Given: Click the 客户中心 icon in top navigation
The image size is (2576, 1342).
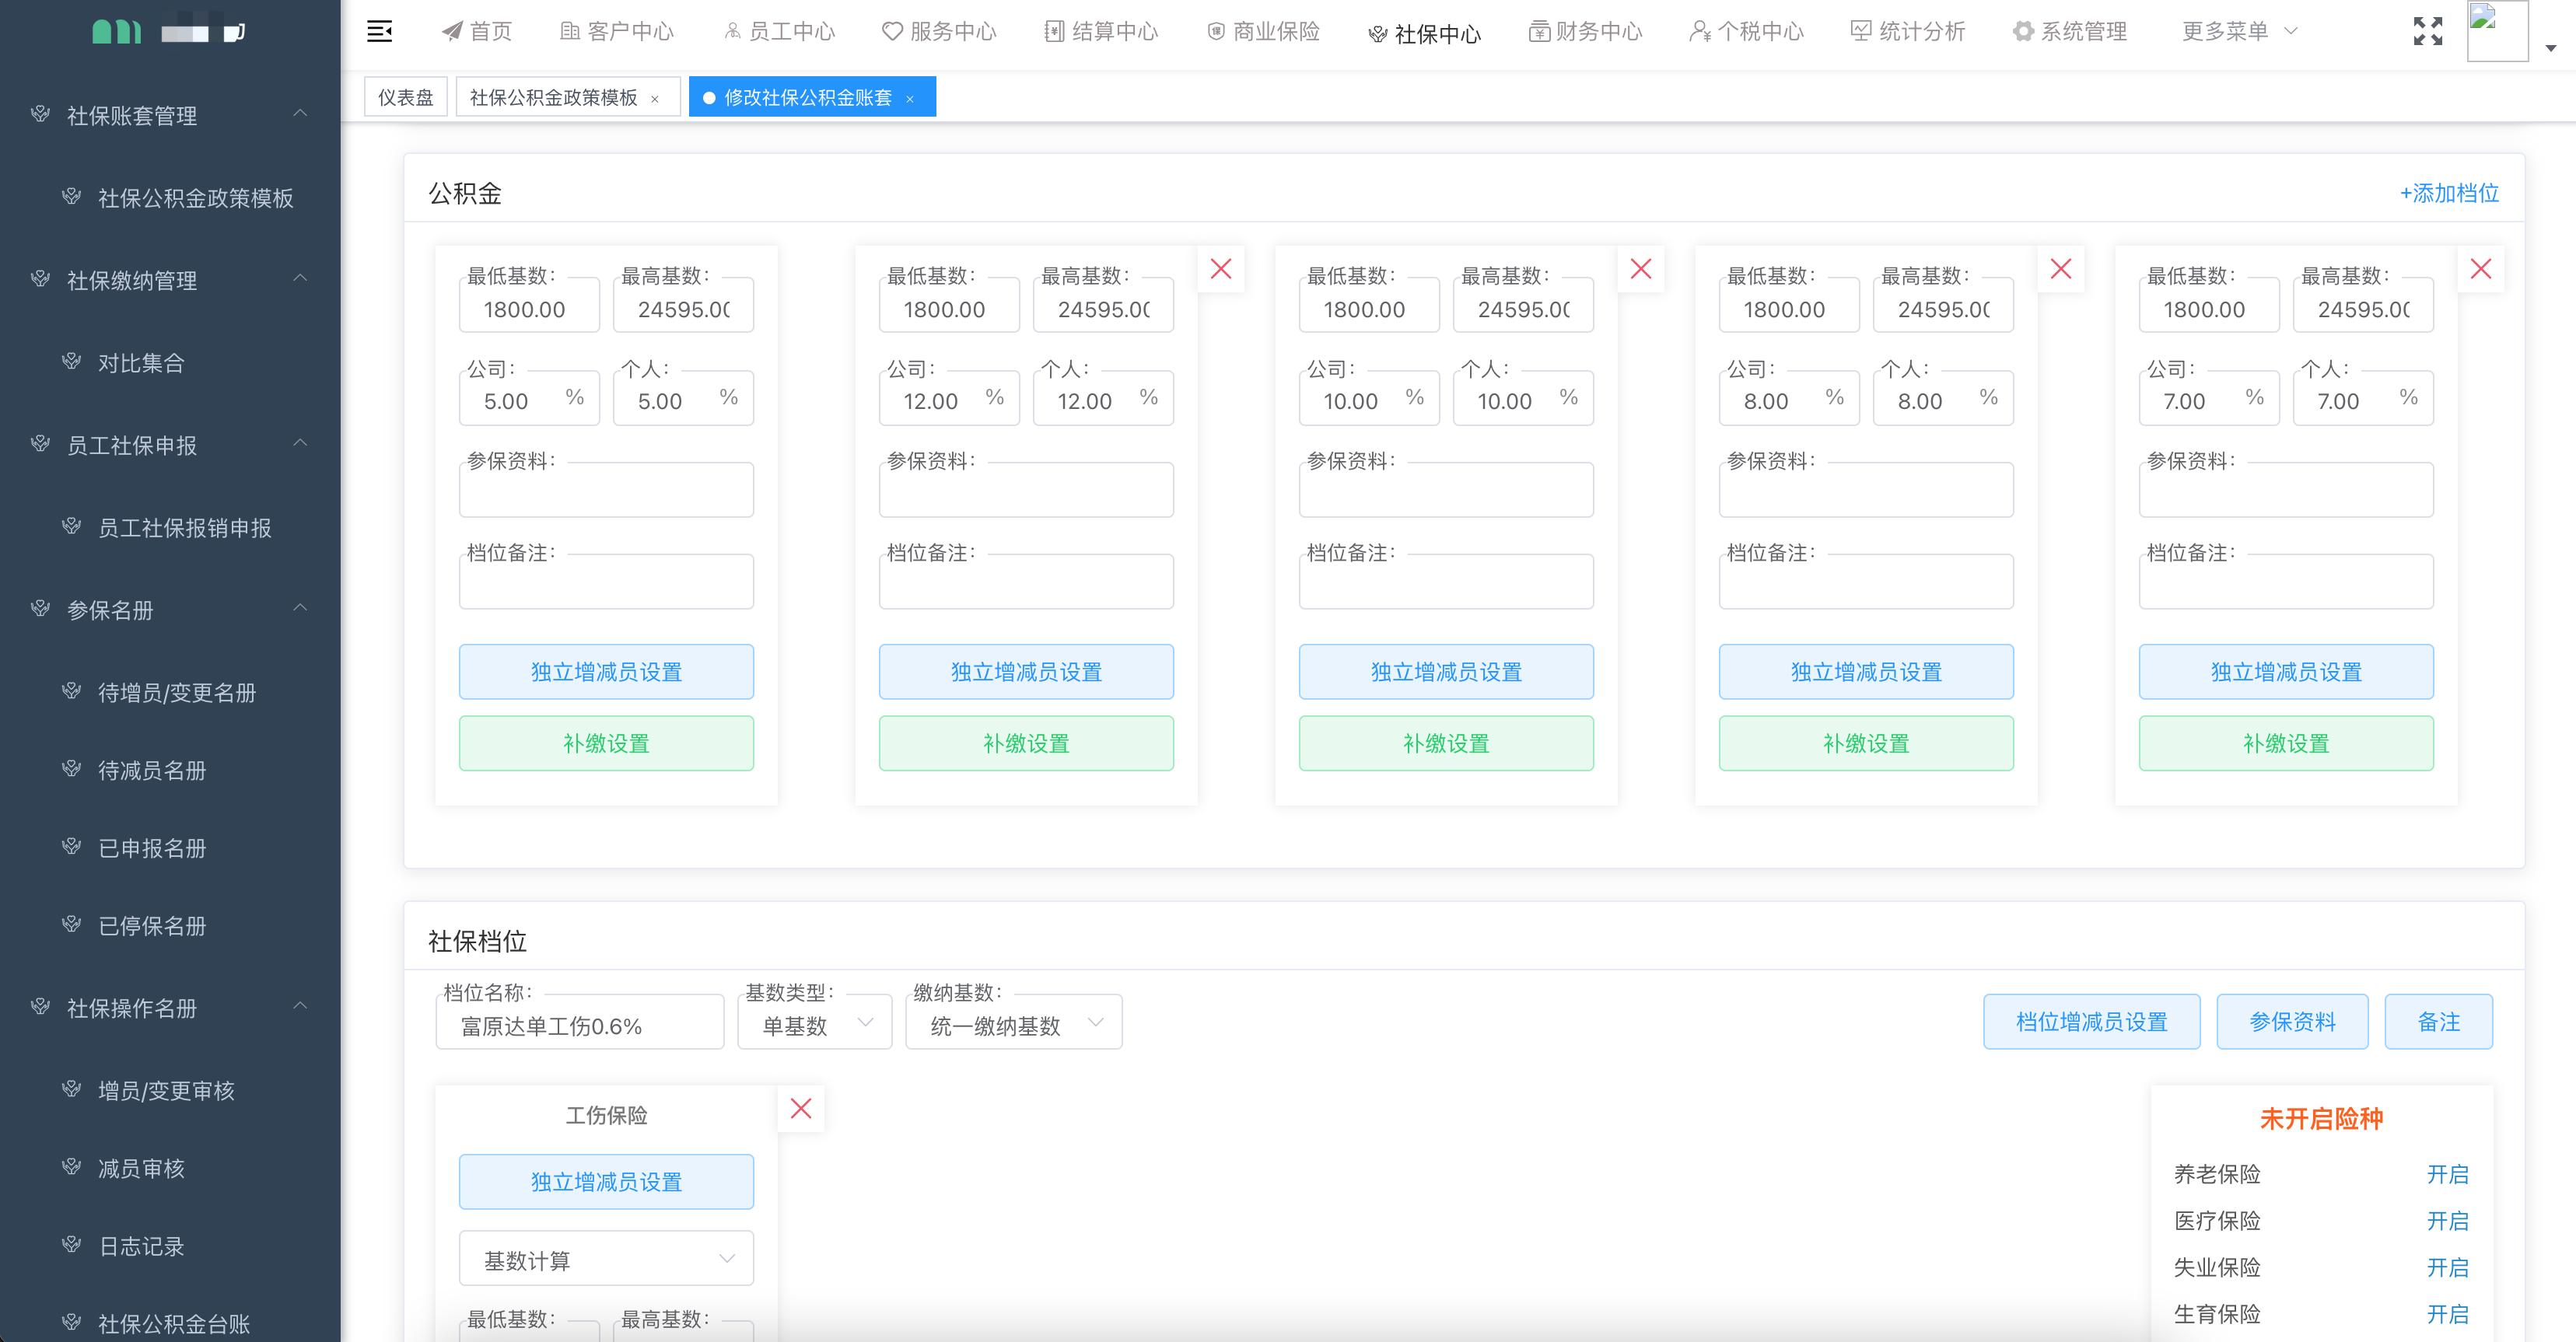Looking at the screenshot, I should (572, 30).
